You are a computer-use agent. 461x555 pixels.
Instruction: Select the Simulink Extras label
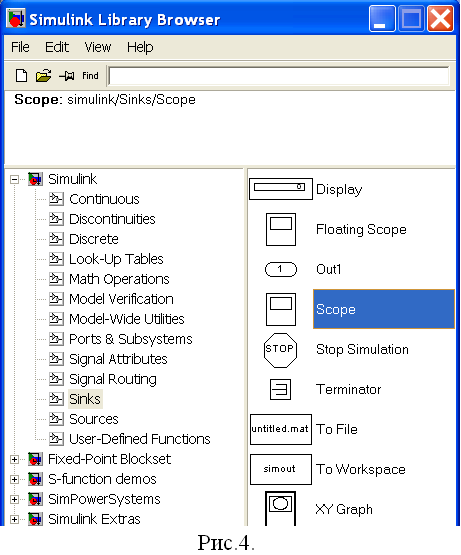coord(94,519)
